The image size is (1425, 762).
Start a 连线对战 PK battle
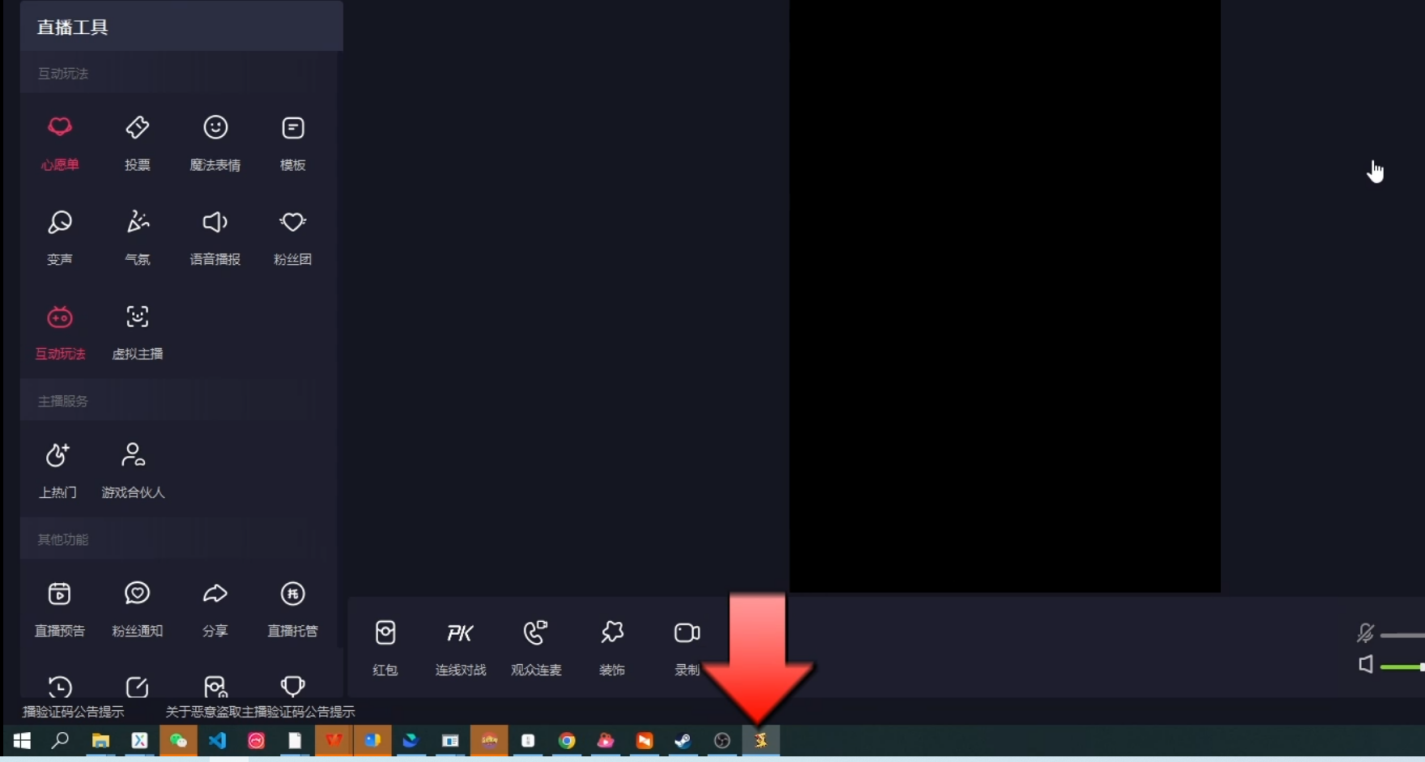coord(460,647)
